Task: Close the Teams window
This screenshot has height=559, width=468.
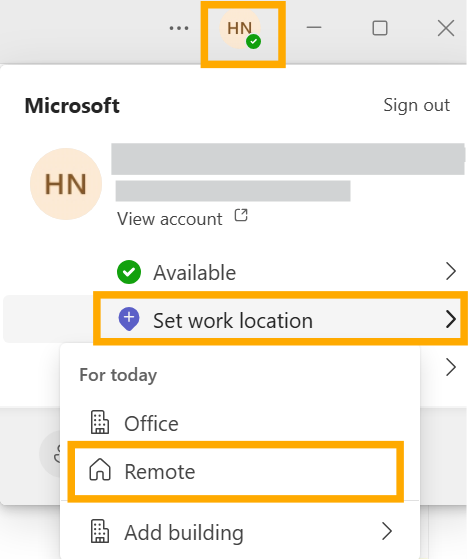Action: tap(446, 28)
